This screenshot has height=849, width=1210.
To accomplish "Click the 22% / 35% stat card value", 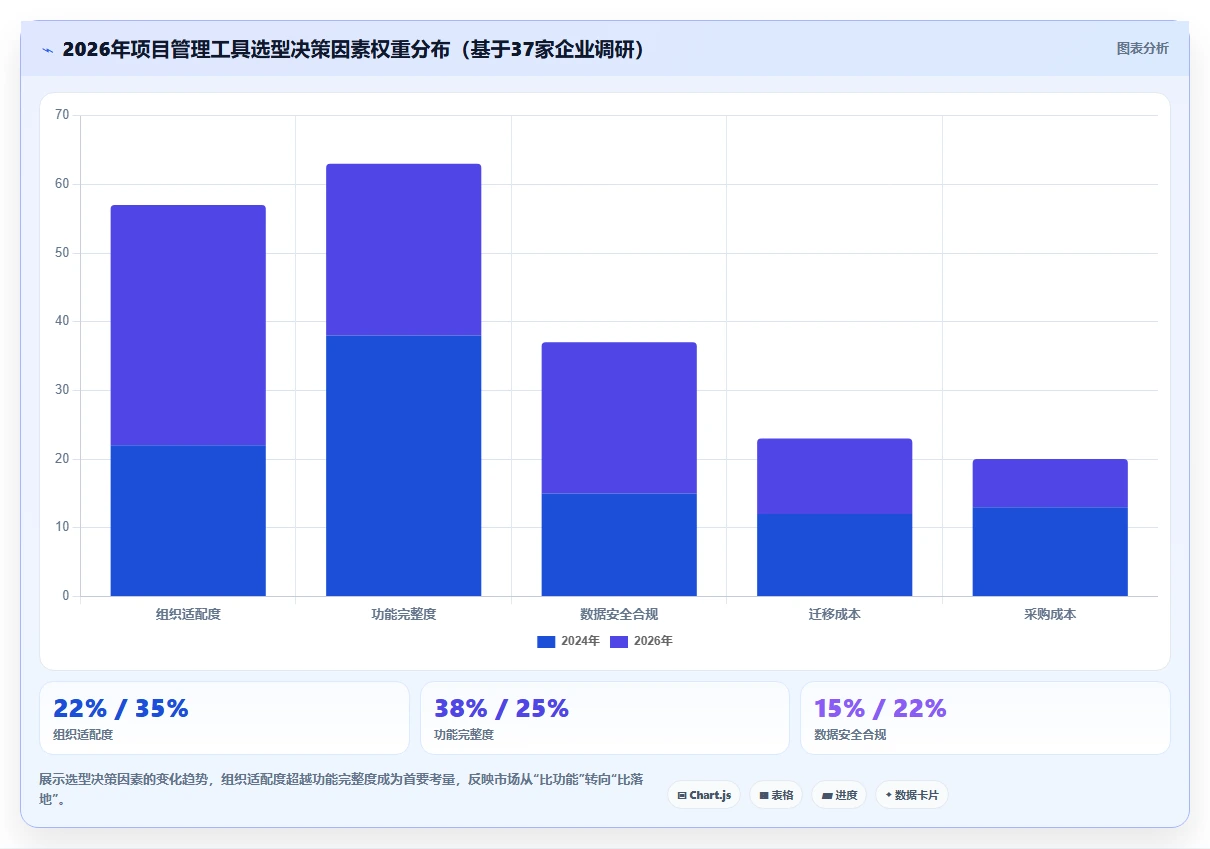I will click(121, 708).
